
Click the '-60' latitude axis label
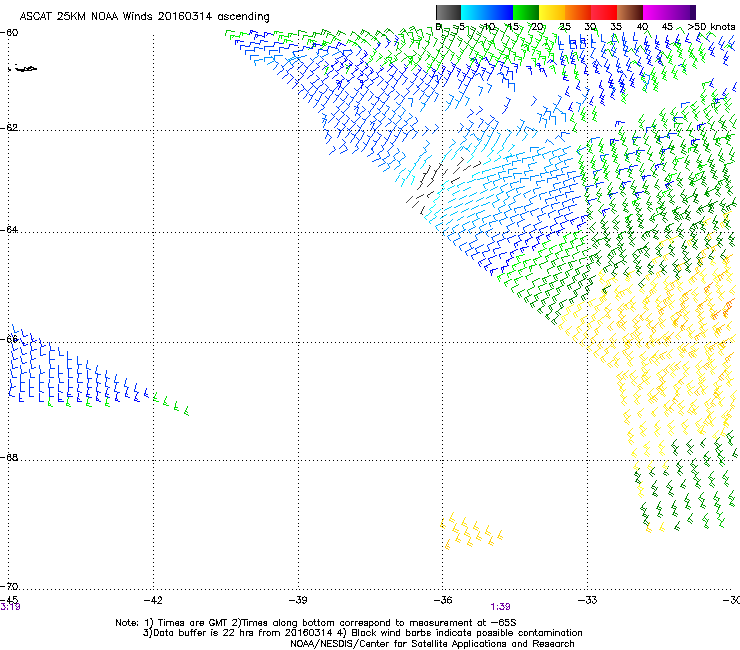tap(9, 33)
